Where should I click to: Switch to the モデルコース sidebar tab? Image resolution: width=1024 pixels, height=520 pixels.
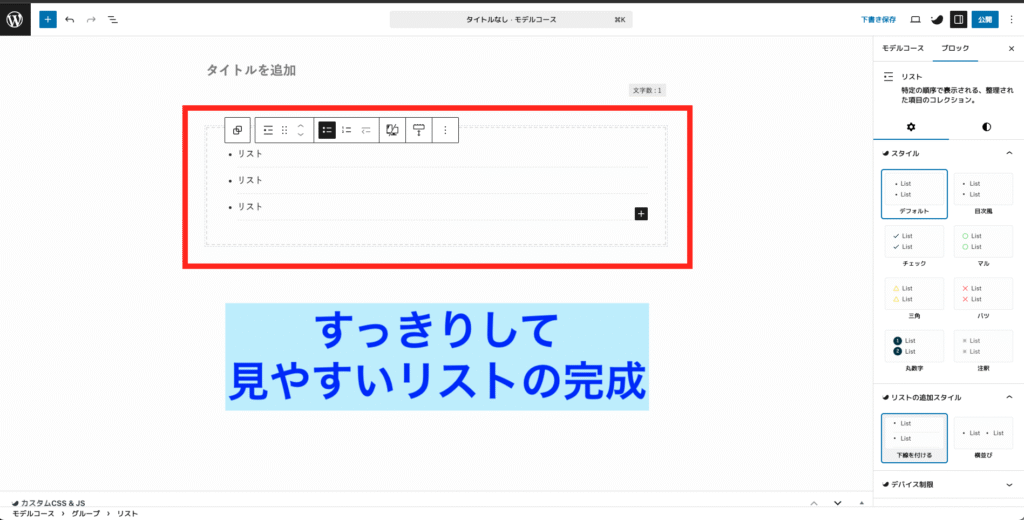coord(903,48)
